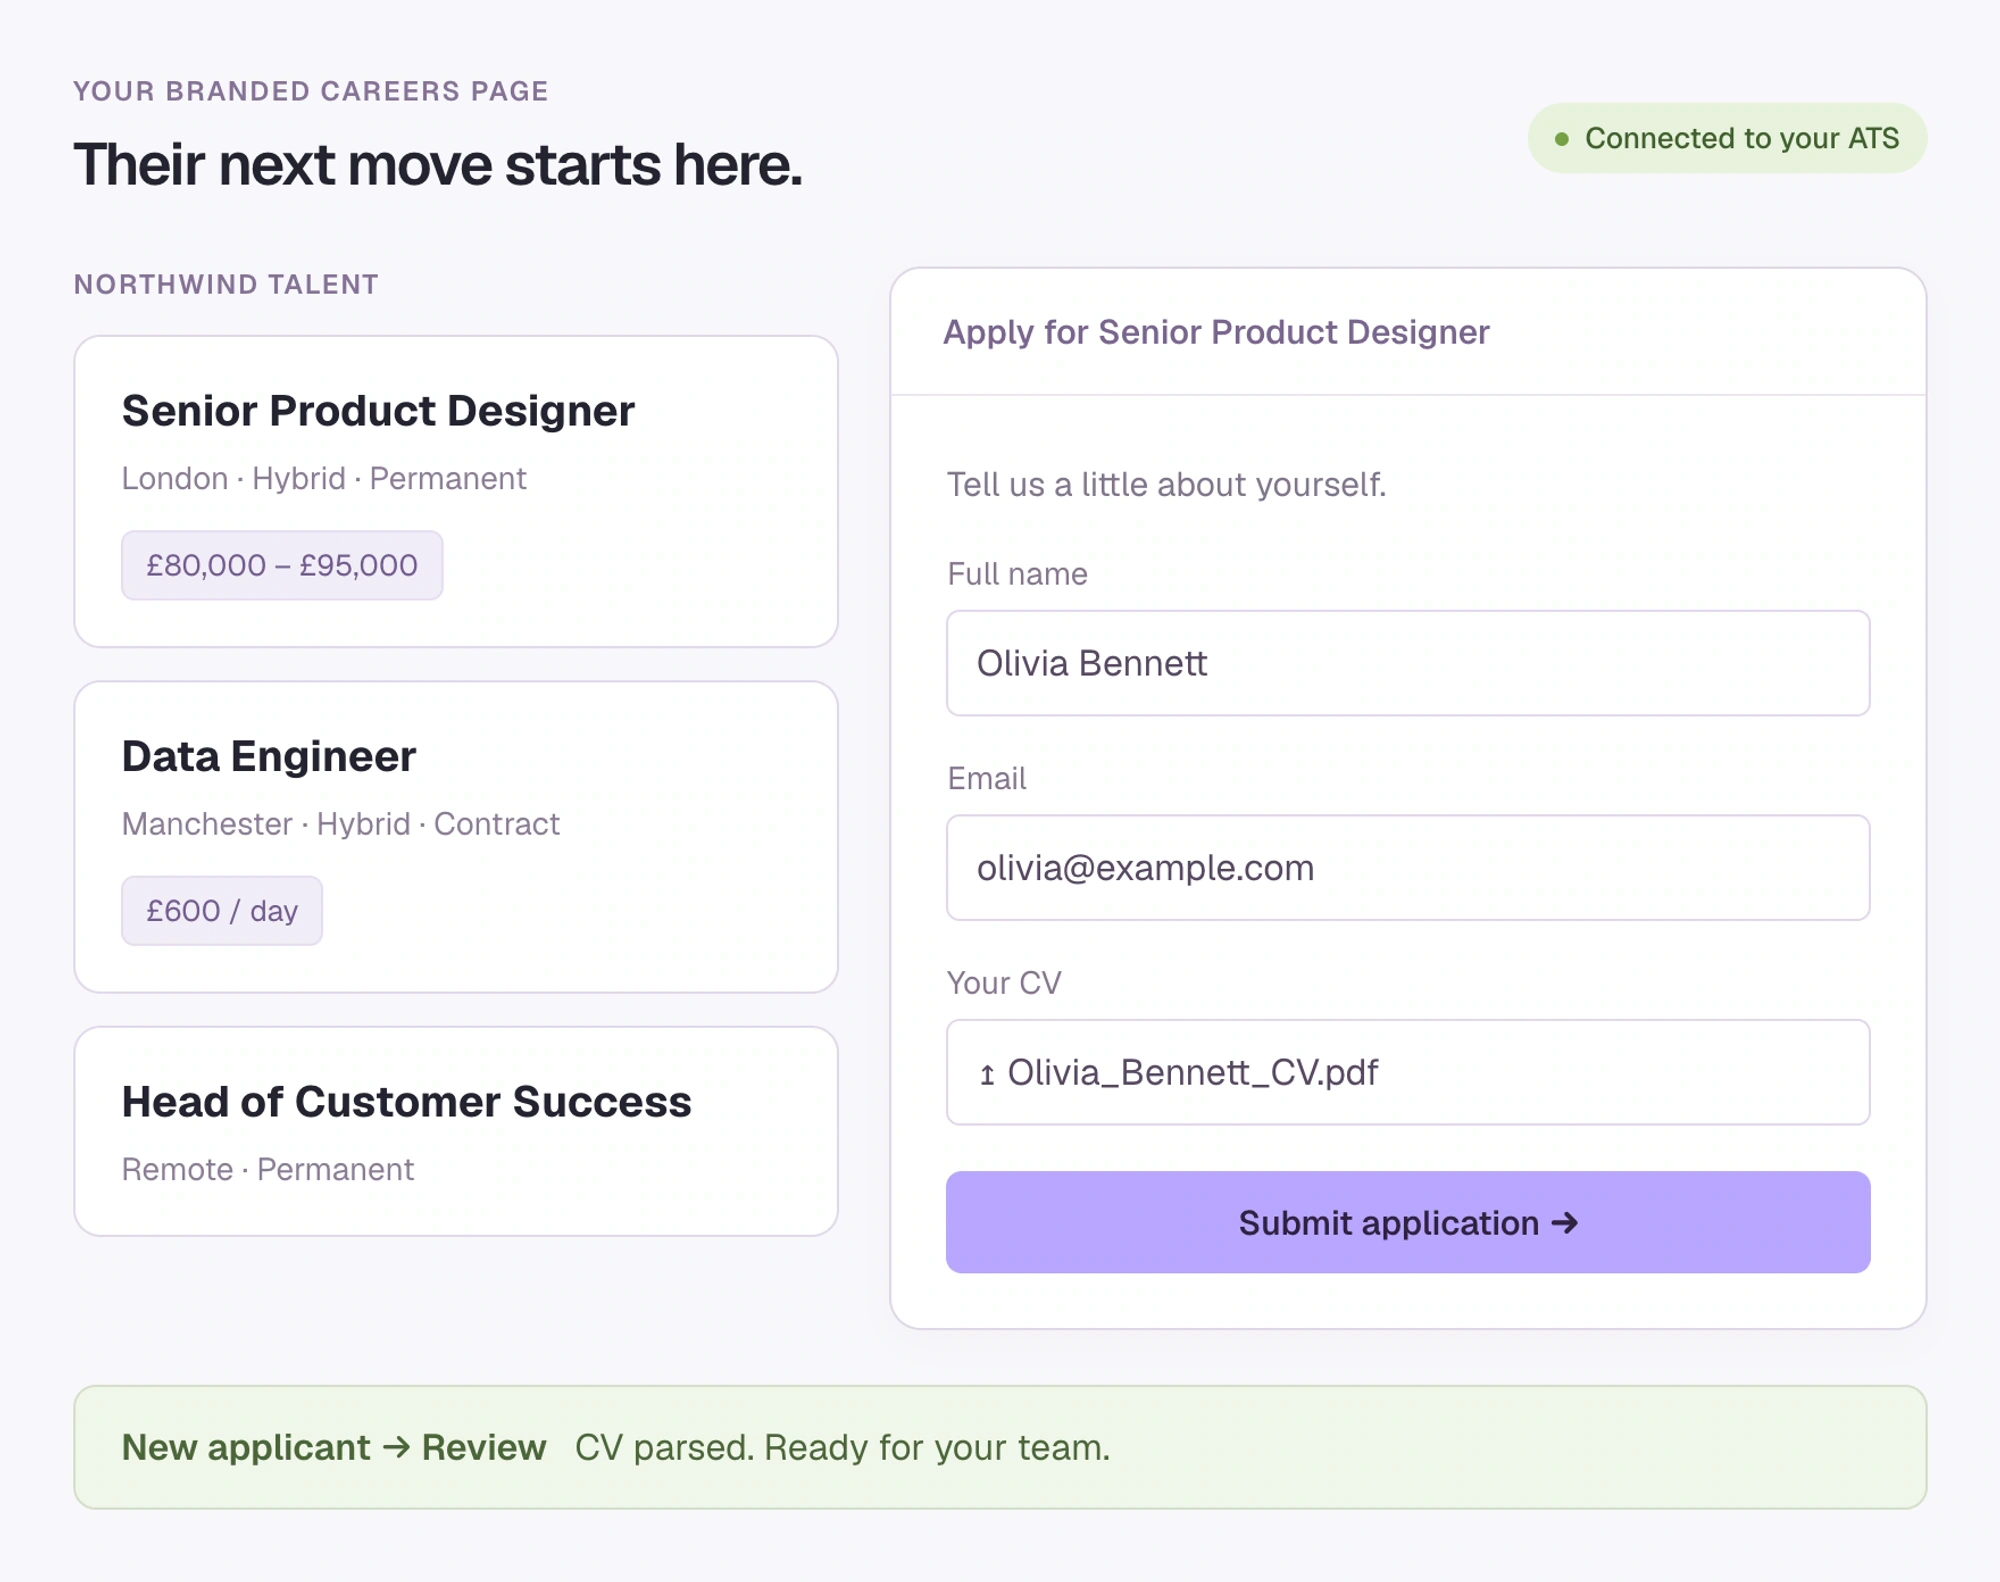Click Tell us a little about yourself text
Viewport: 2000px width, 1582px height.
click(1166, 484)
